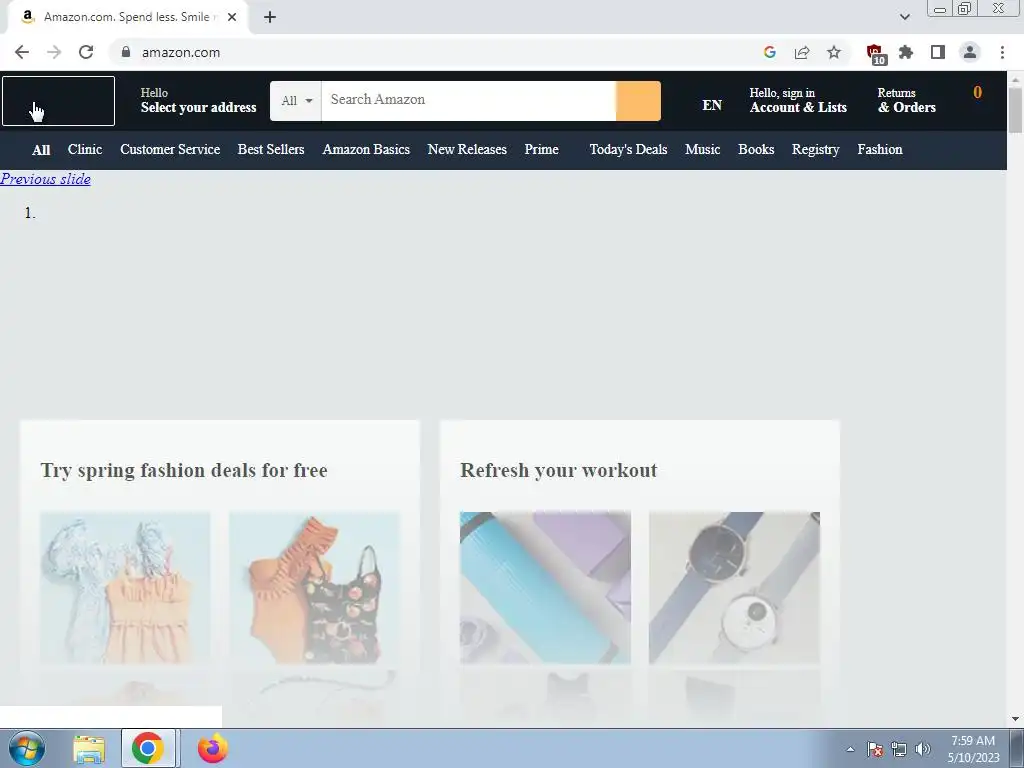This screenshot has width=1024, height=768.
Task: Click the address bar URL
Action: click(x=181, y=52)
